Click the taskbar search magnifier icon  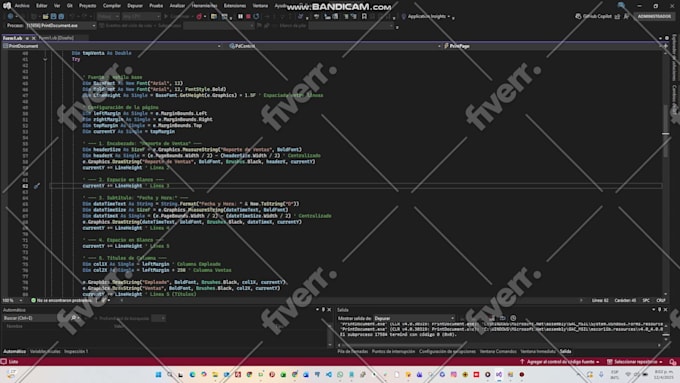pyautogui.click(x=170, y=374)
